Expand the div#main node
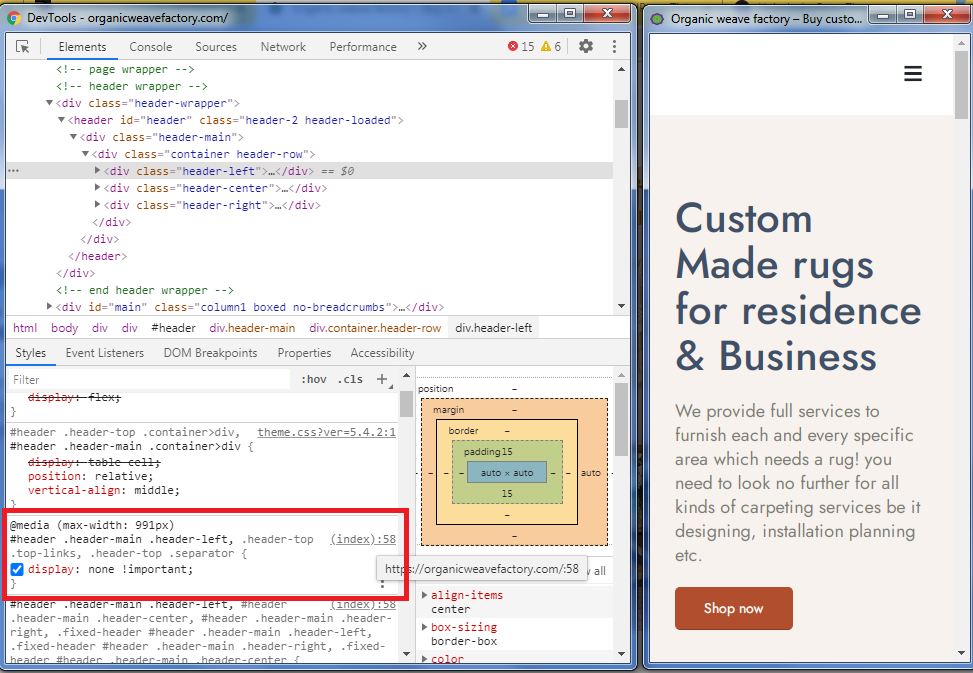The image size is (973, 673). click(x=49, y=306)
